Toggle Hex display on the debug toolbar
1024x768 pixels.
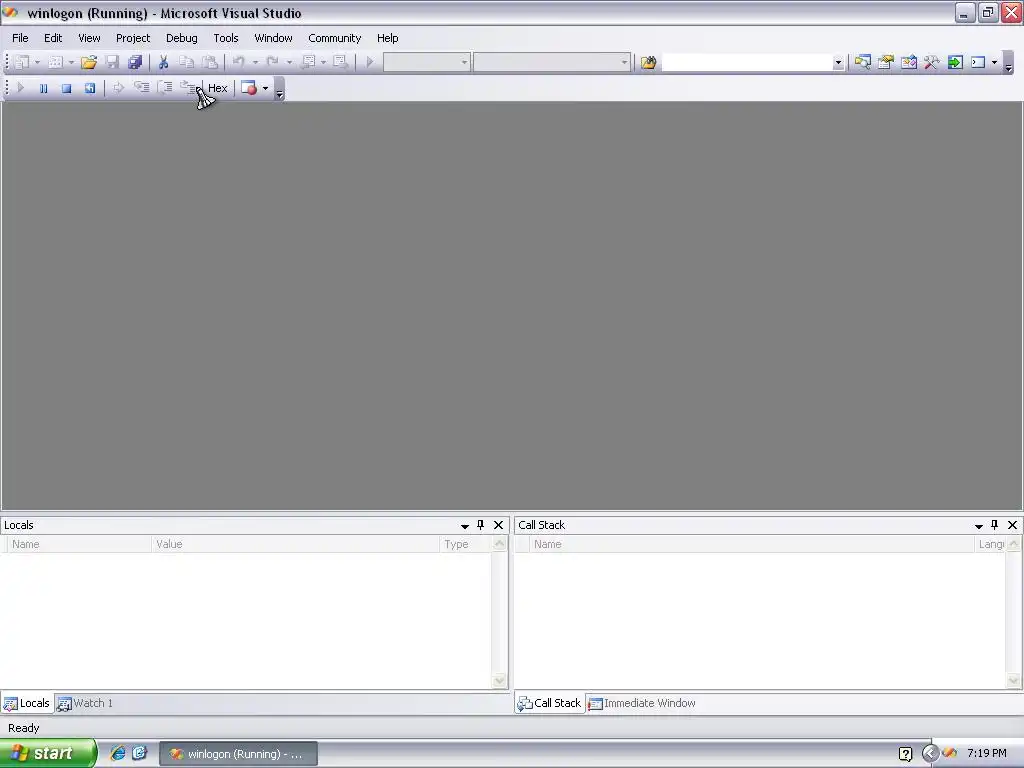[217, 88]
